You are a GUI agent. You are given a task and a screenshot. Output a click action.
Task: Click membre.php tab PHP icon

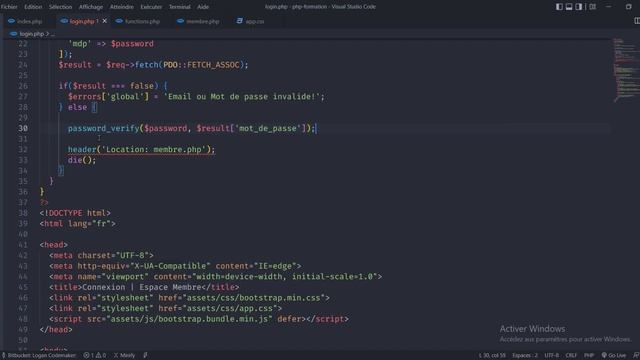point(180,21)
